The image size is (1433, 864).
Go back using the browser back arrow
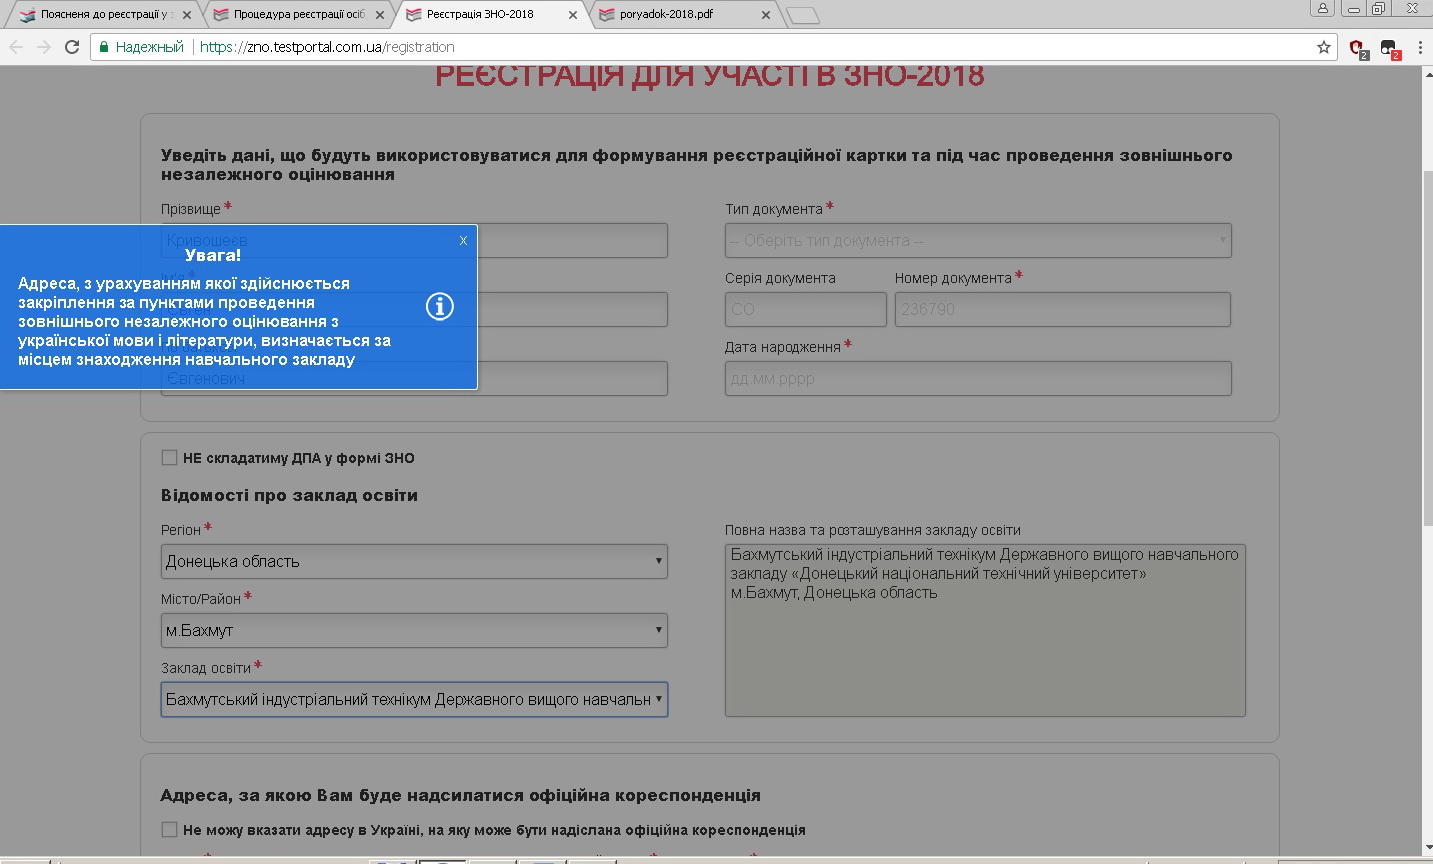point(16,47)
